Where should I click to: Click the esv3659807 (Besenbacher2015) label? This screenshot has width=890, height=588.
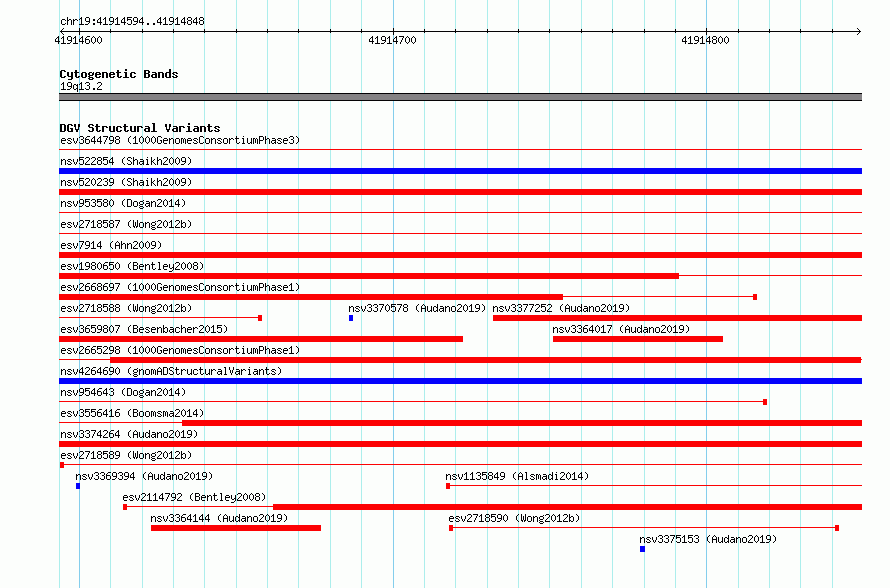click(x=144, y=329)
